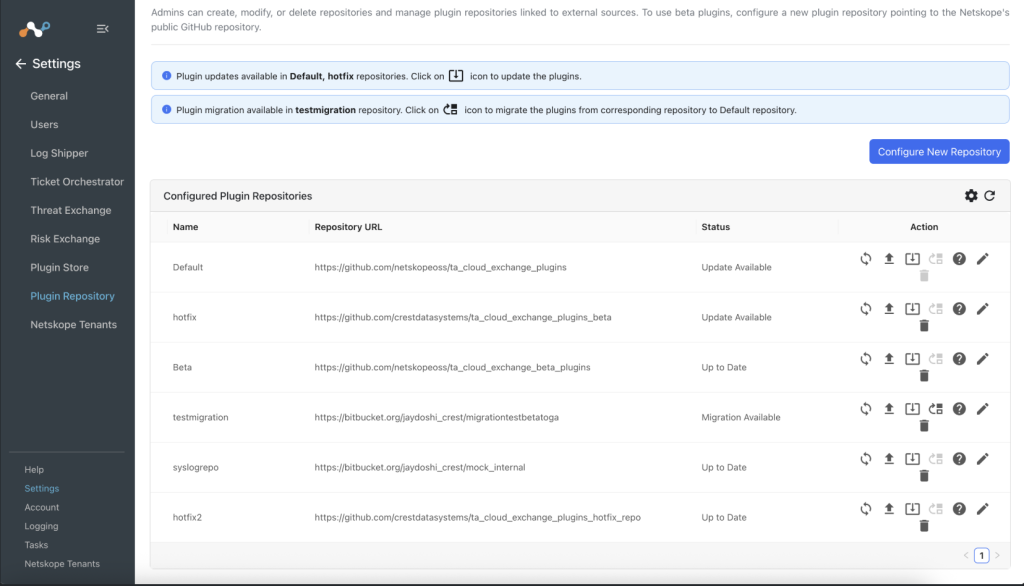Update plugins in hotfix repository
This screenshot has width=1024, height=586.
(x=912, y=308)
